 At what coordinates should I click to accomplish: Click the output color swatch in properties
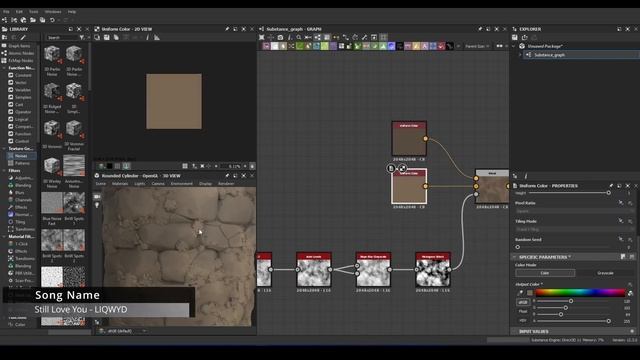pos(530,293)
